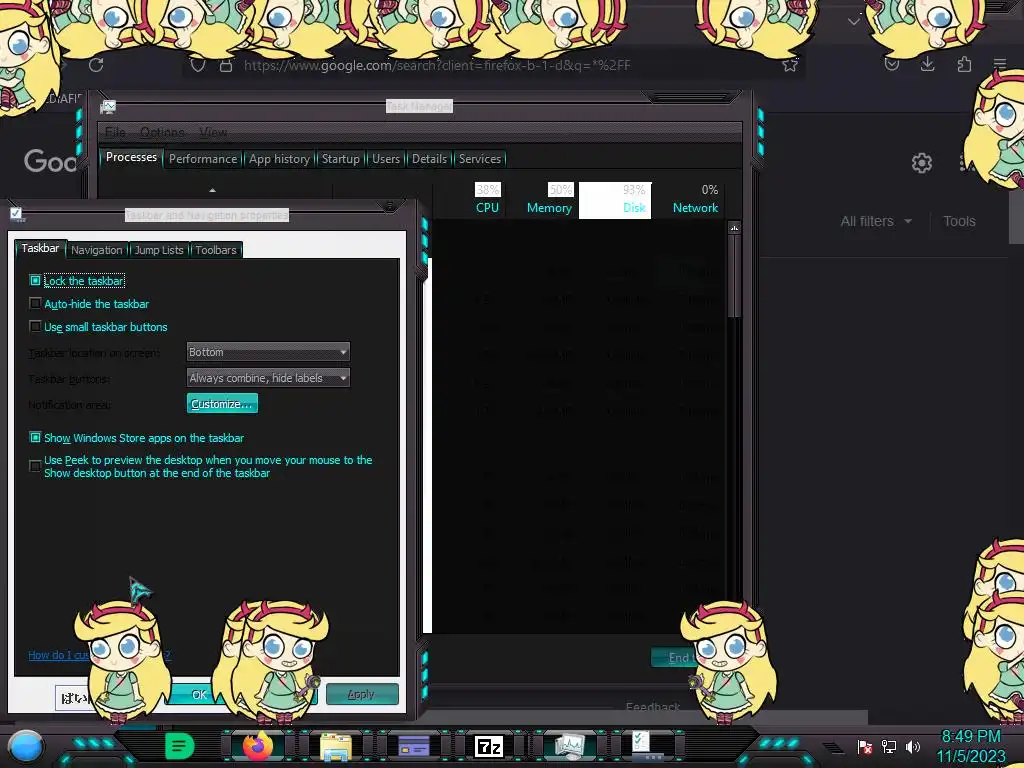Open the Performance tab in Task Manager
Screen dimensions: 1024x768
203,159
